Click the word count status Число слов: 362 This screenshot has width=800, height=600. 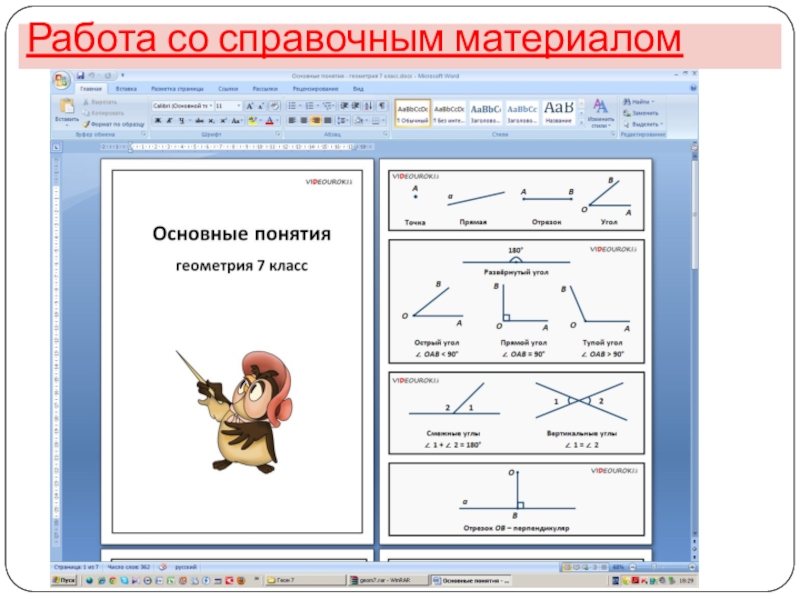coord(129,567)
